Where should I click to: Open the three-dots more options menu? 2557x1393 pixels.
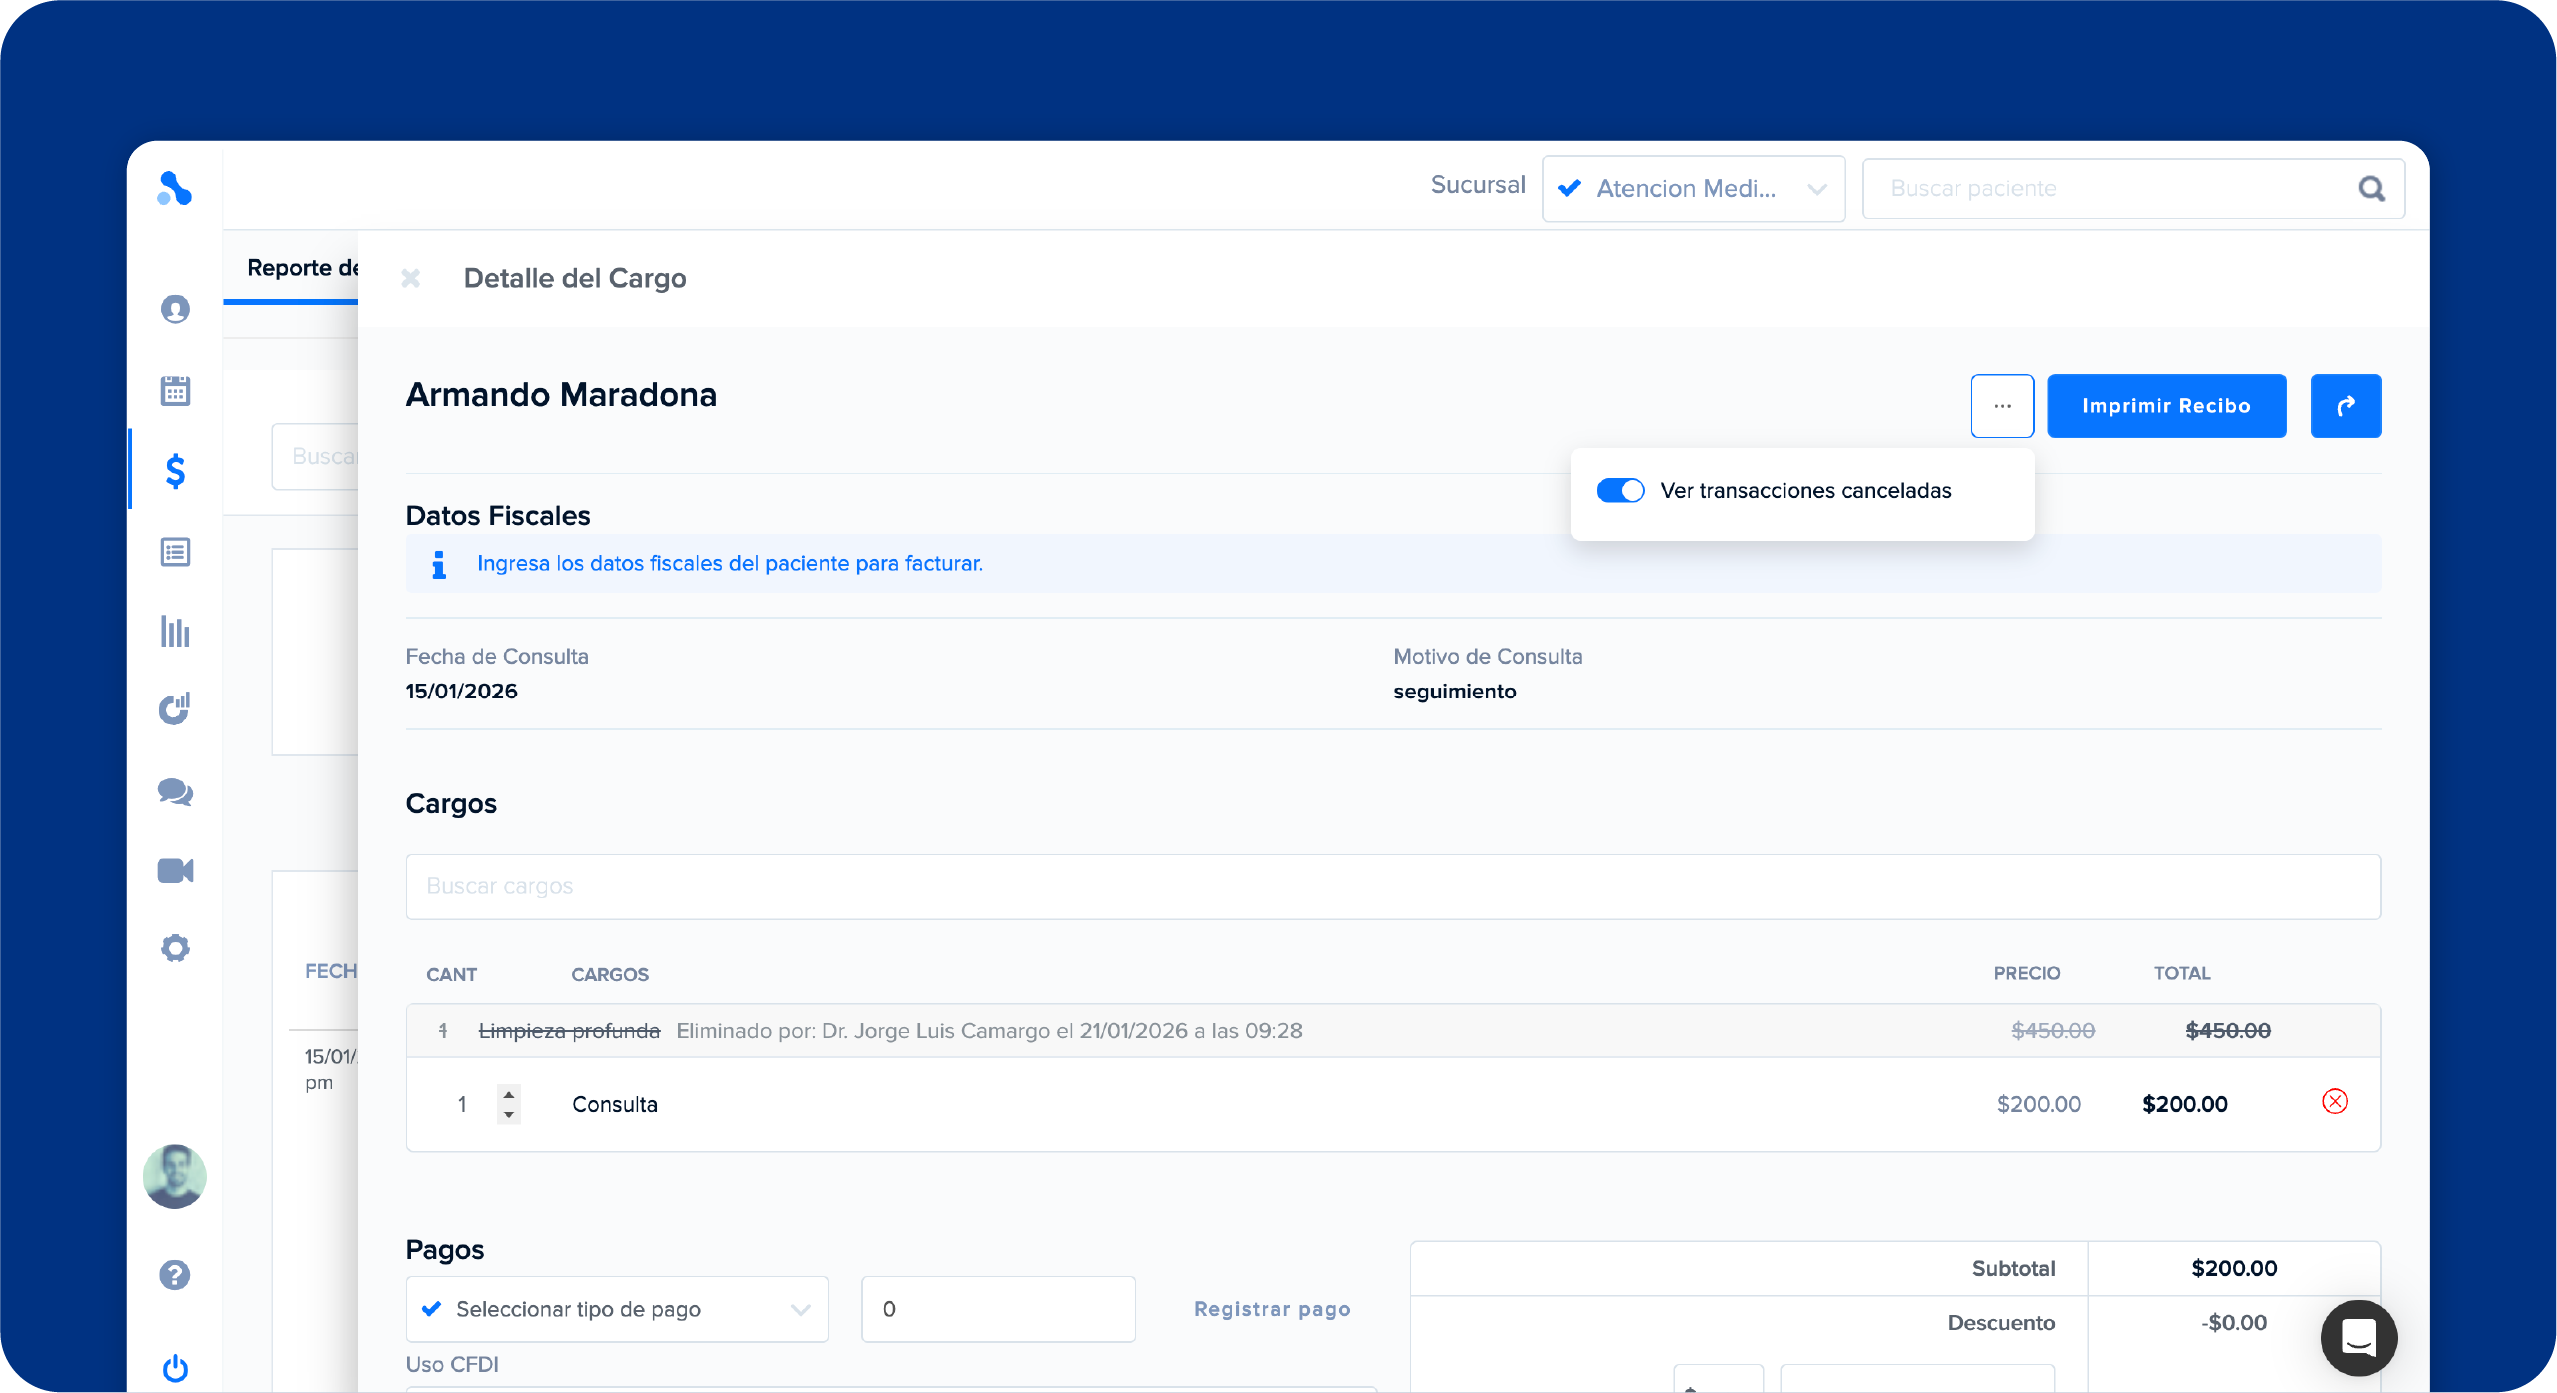coord(2002,406)
